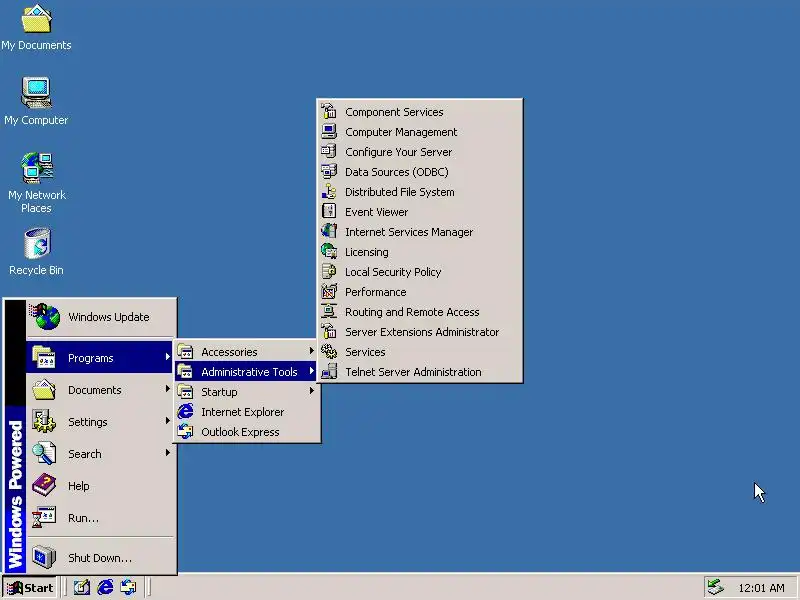This screenshot has width=800, height=600.
Task: Click the Event Viewer icon
Action: point(329,211)
